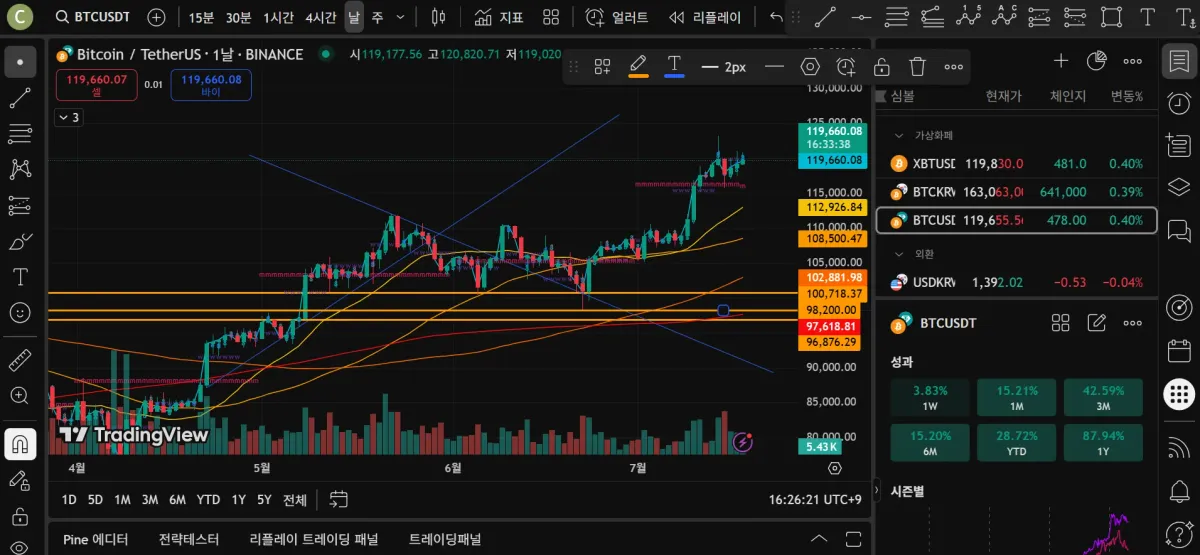Viewport: 1200px width, 555px height.
Task: Expand the collapsed indicator legend showing 3
Action: [x=68, y=118]
